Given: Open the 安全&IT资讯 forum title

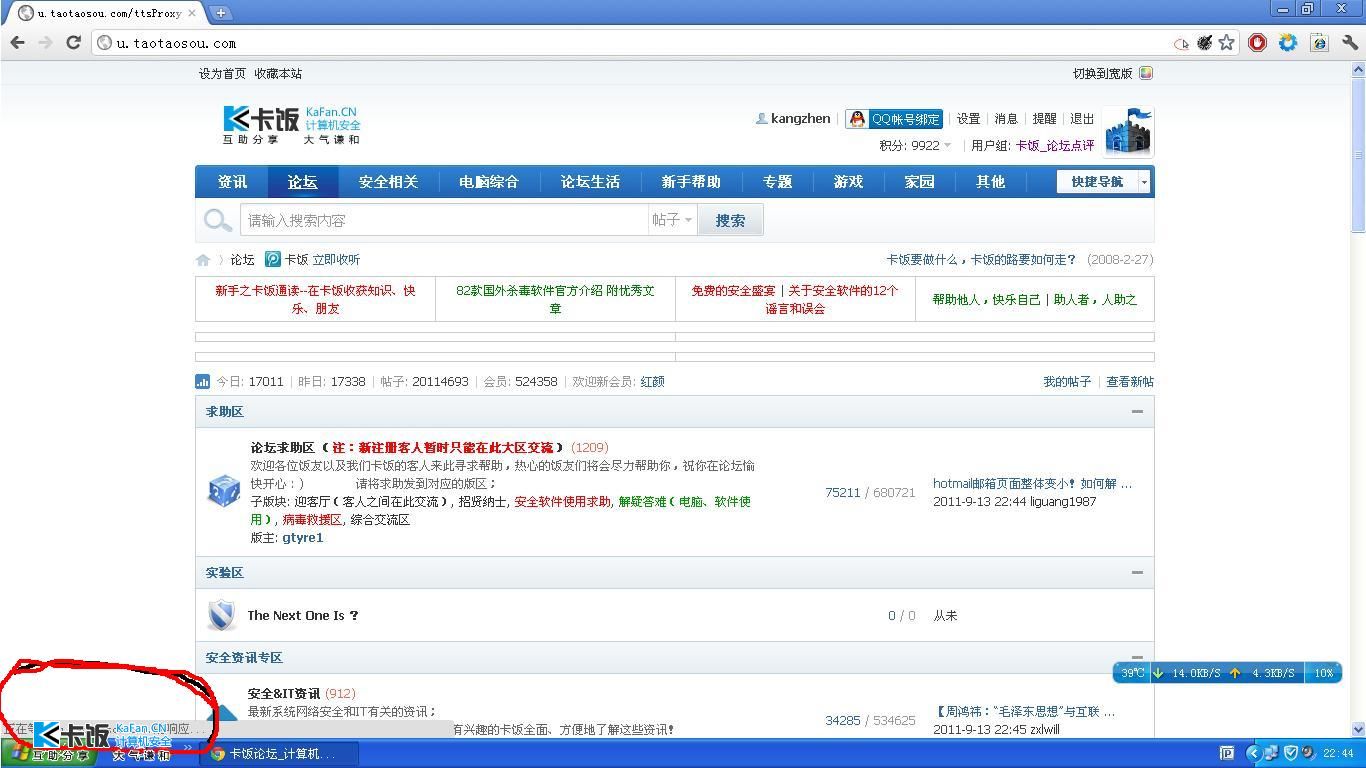Looking at the screenshot, I should click(x=284, y=693).
